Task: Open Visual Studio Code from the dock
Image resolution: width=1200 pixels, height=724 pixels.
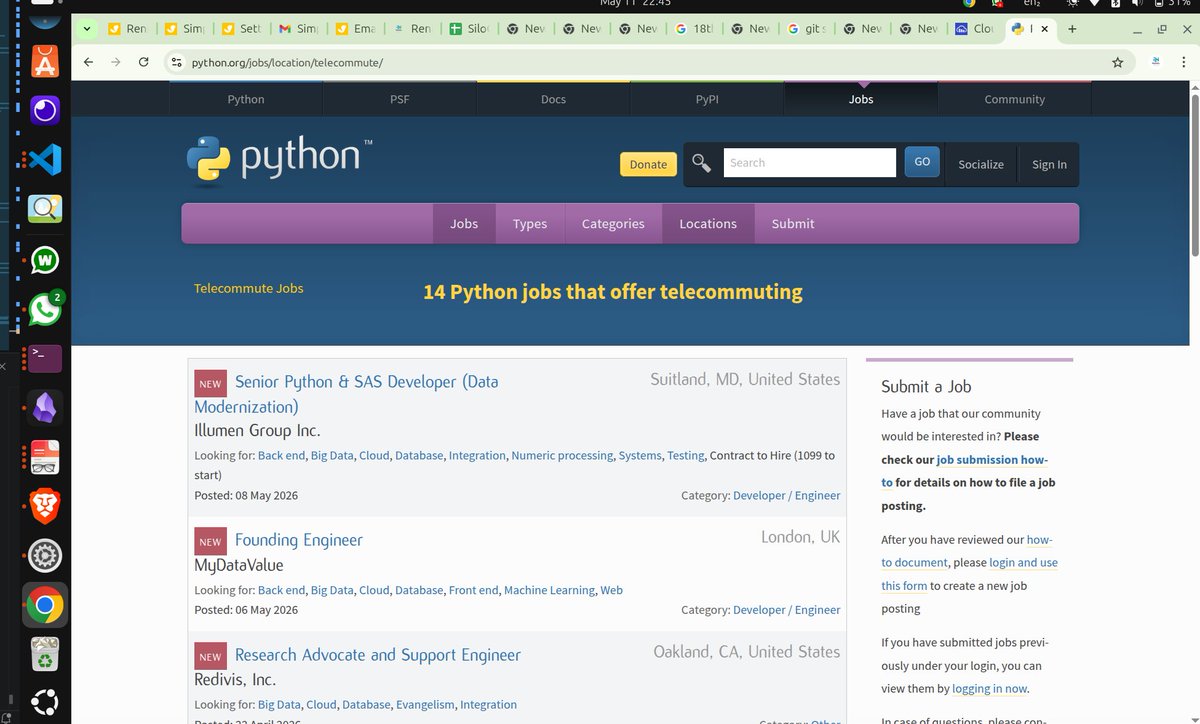Action: (45, 159)
